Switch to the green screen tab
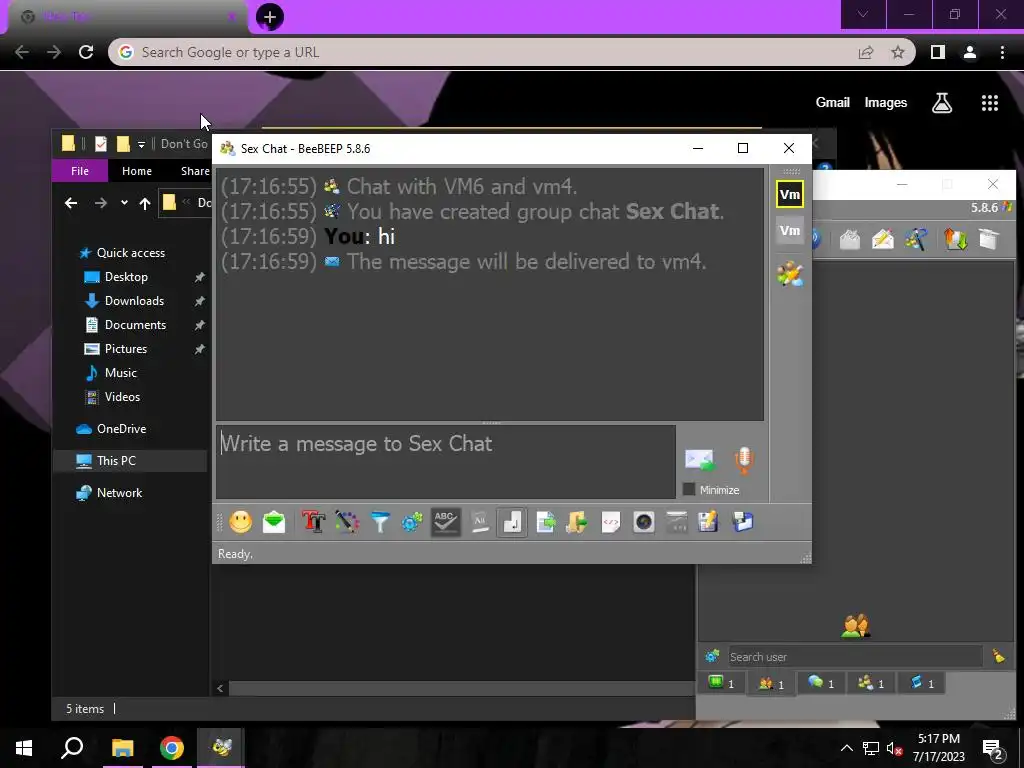 (721, 683)
